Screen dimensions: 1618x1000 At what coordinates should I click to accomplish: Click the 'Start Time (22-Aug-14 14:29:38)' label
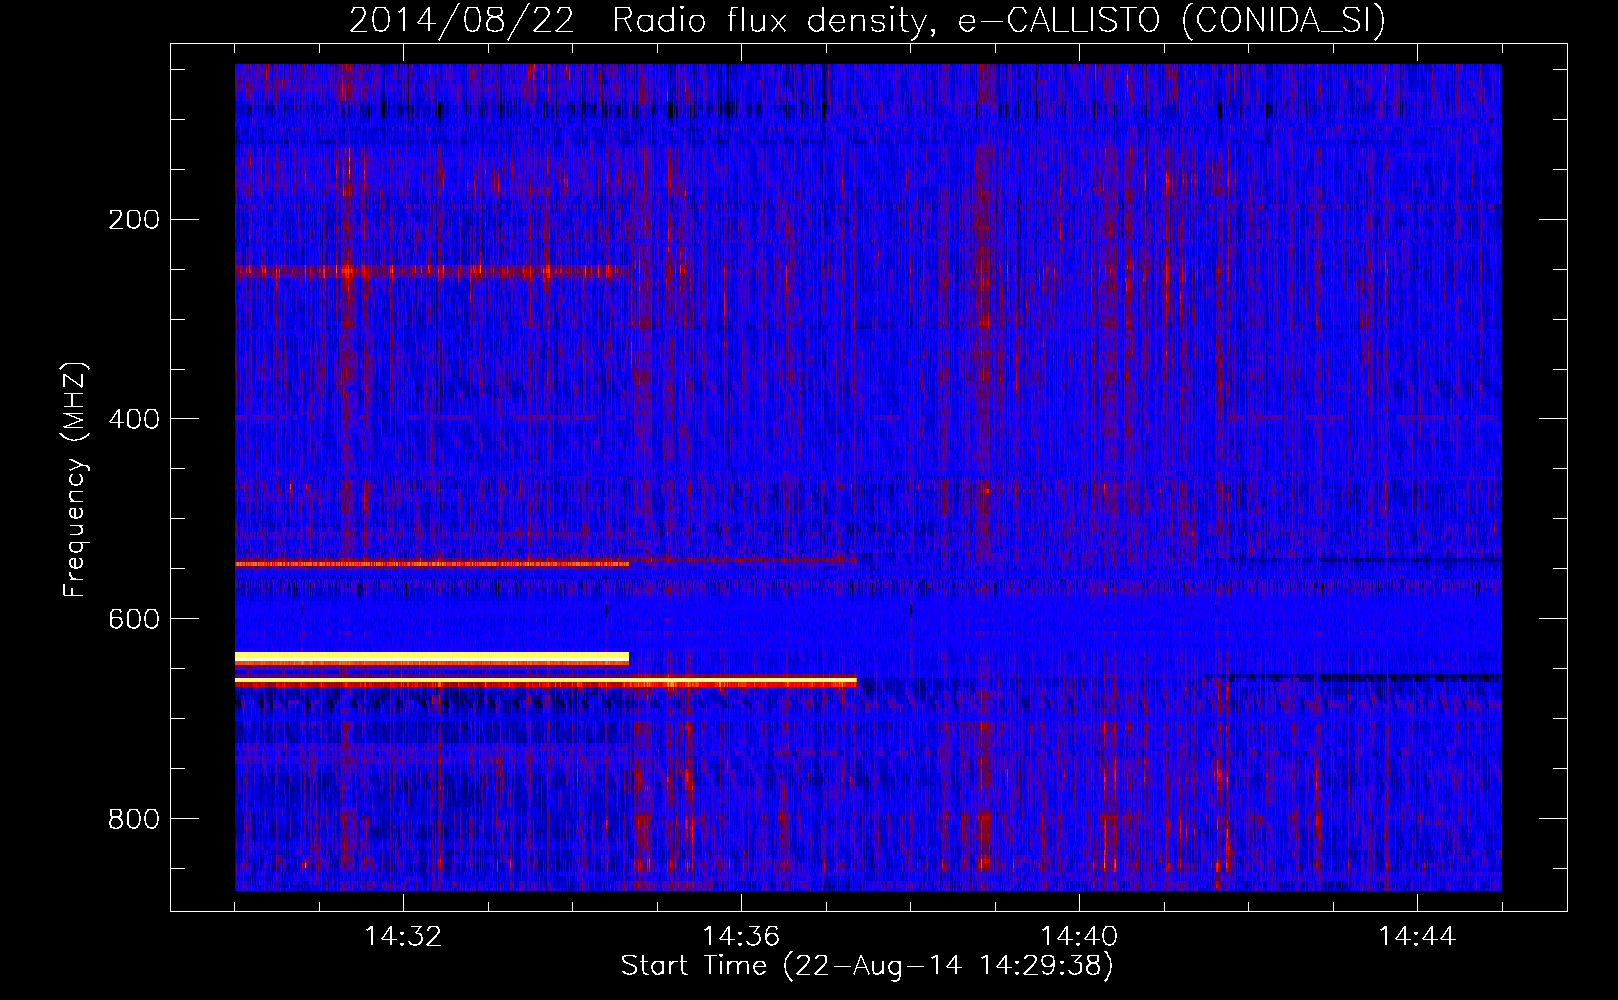(x=867, y=966)
